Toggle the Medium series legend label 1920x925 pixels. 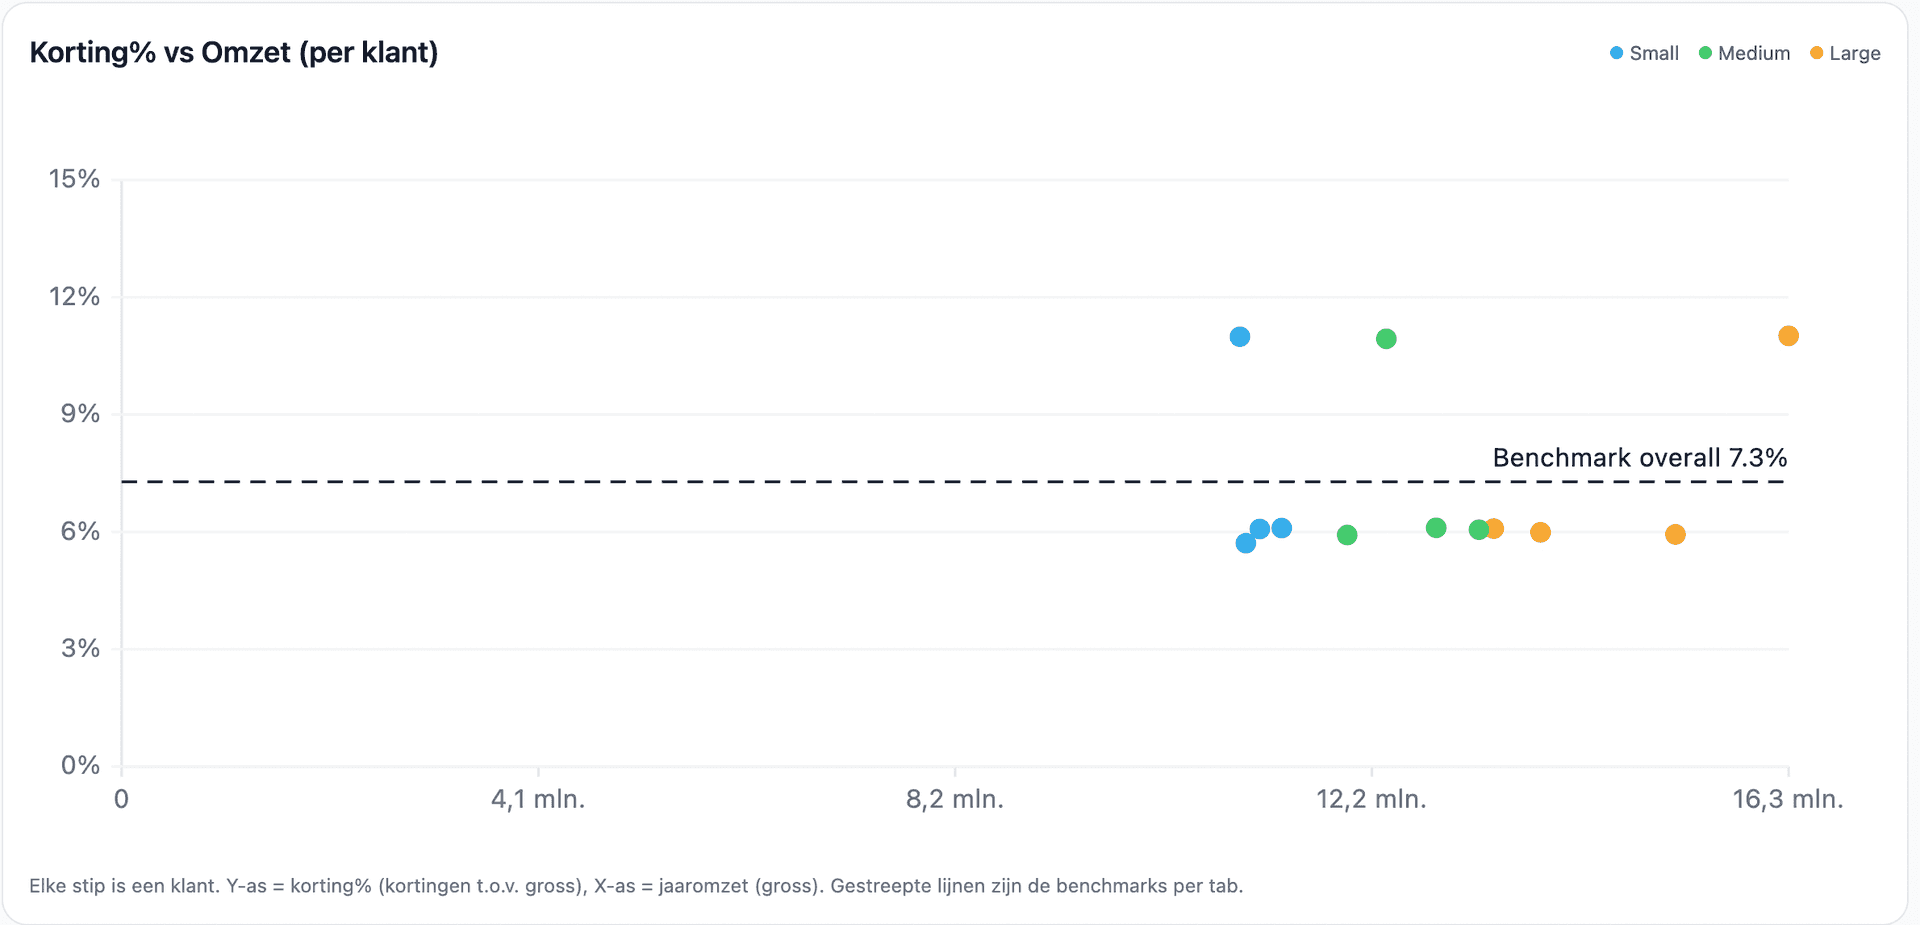pyautogui.click(x=1753, y=53)
